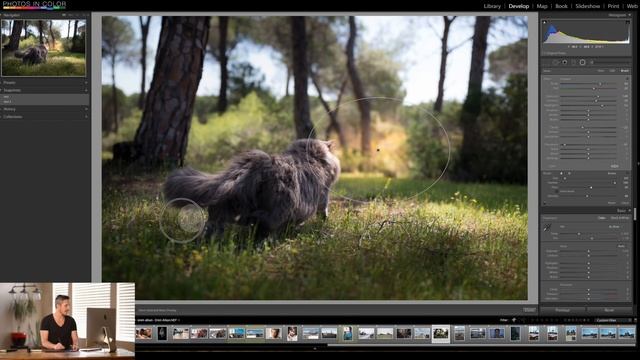Click the right panel group collapse arrow
This screenshot has width=640, height=360.
tap(638, 164)
